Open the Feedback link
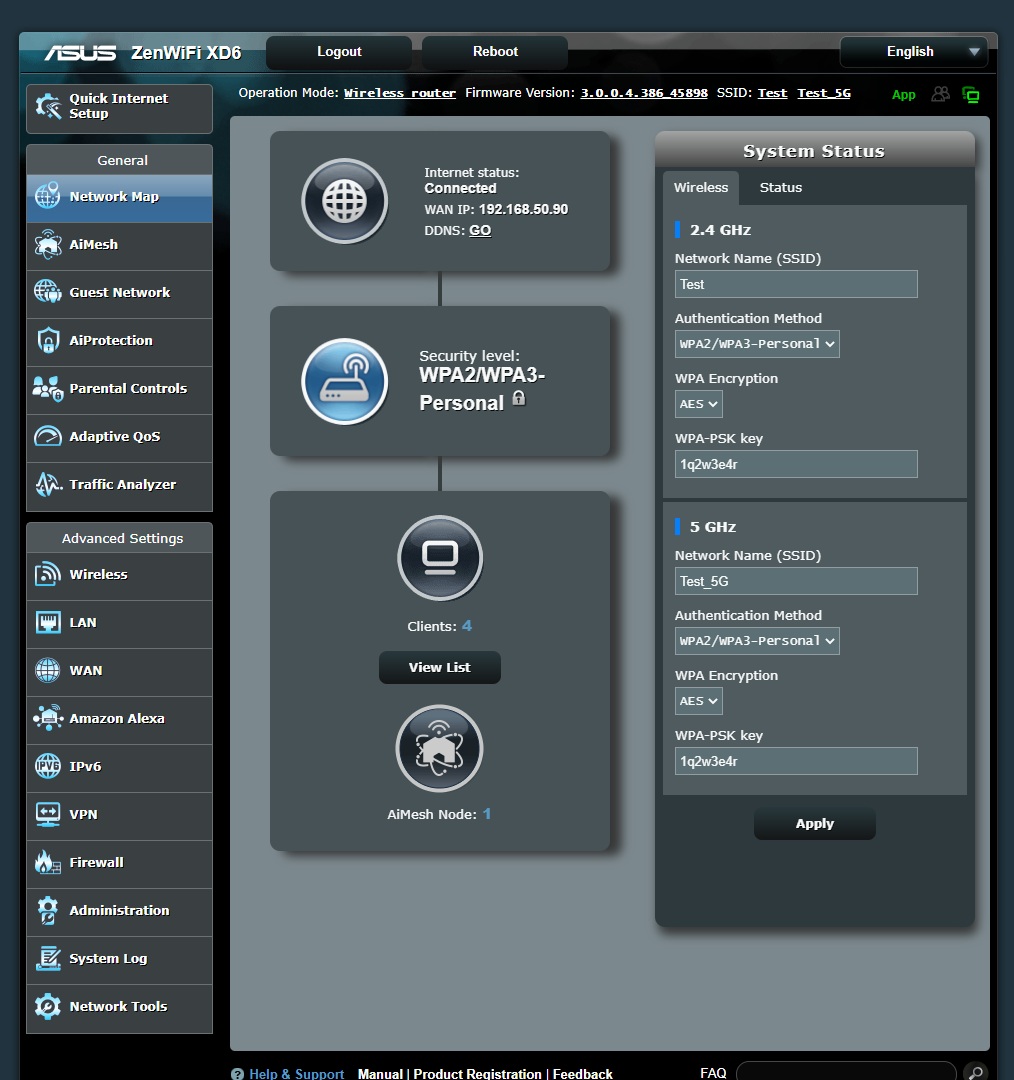 point(583,1073)
